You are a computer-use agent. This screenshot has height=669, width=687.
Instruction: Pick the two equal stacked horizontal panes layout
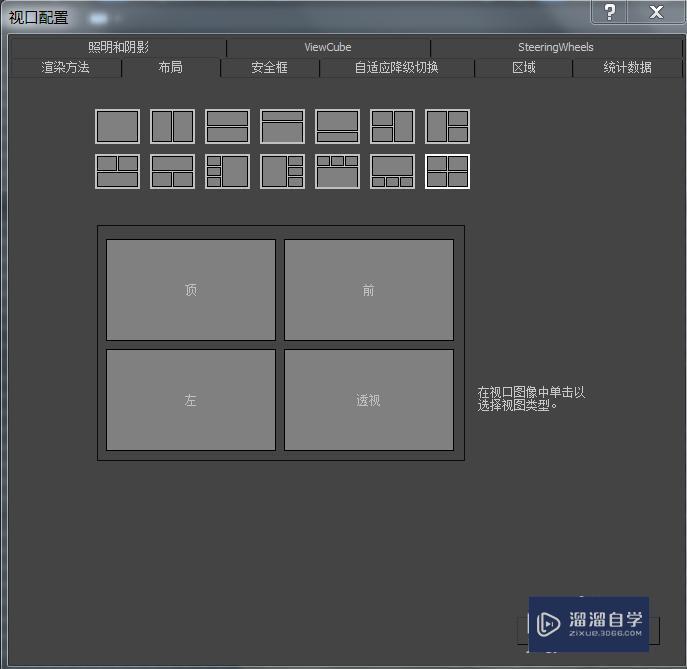point(227,127)
